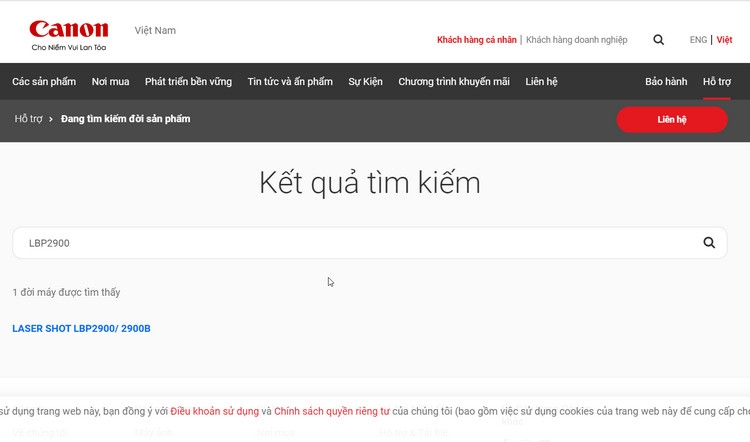Open LASER SHOT LBP2900/ 2900B result
This screenshot has width=750, height=442.
(x=81, y=328)
